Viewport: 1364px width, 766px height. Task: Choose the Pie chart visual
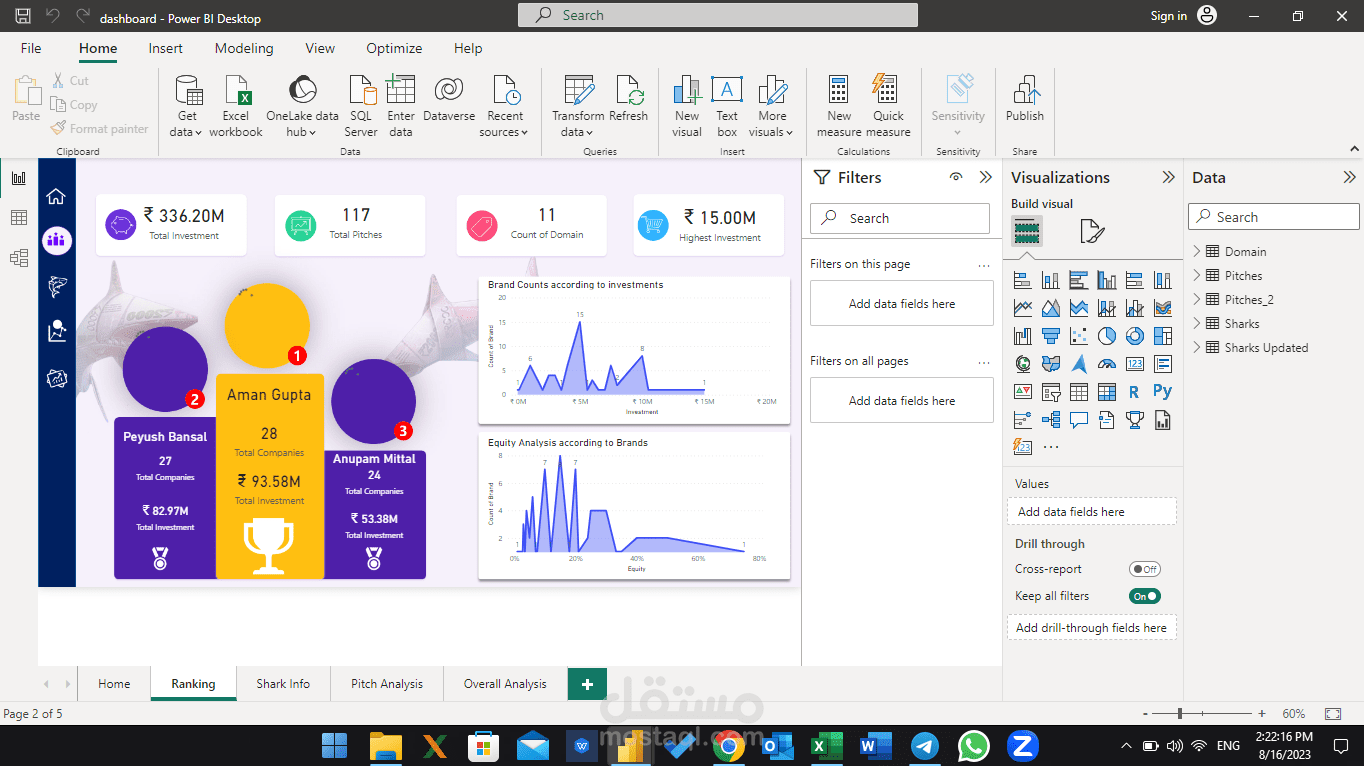[1107, 336]
